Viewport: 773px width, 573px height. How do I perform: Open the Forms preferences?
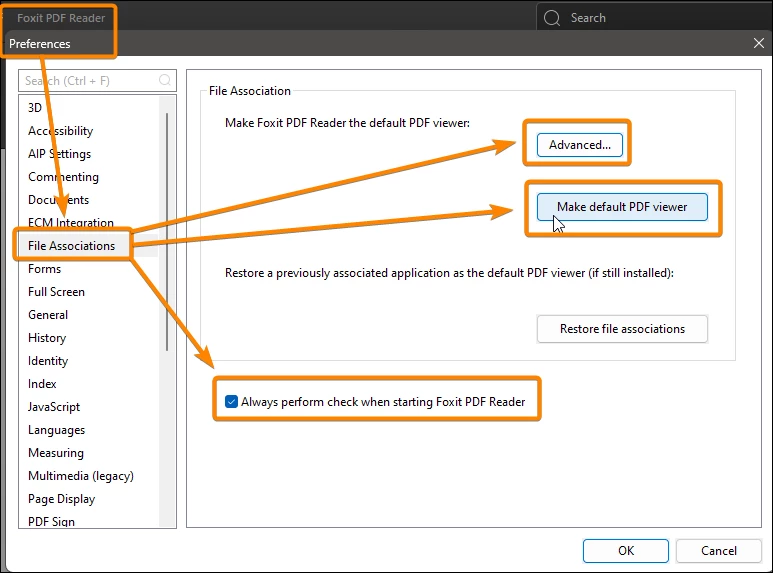[x=44, y=269]
